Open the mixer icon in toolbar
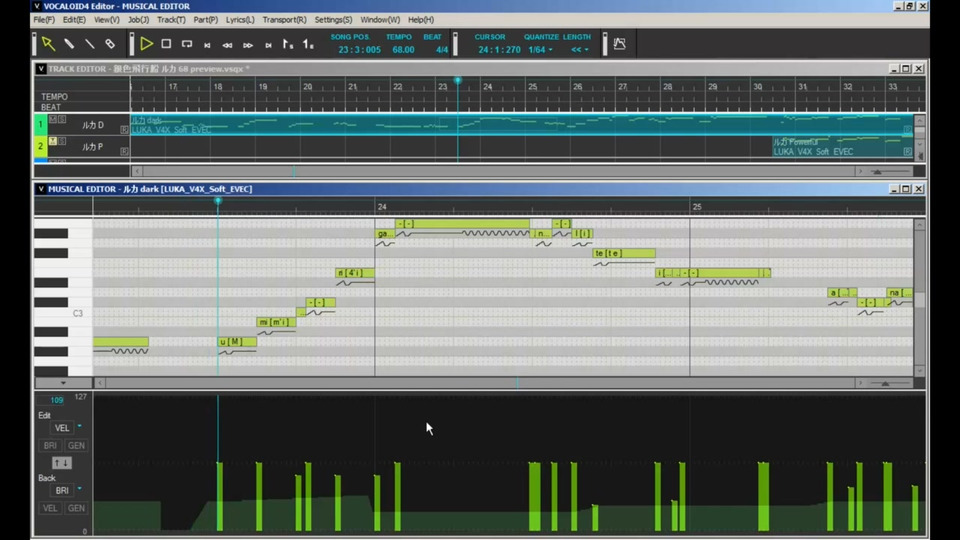The width and height of the screenshot is (960, 540). click(x=620, y=43)
